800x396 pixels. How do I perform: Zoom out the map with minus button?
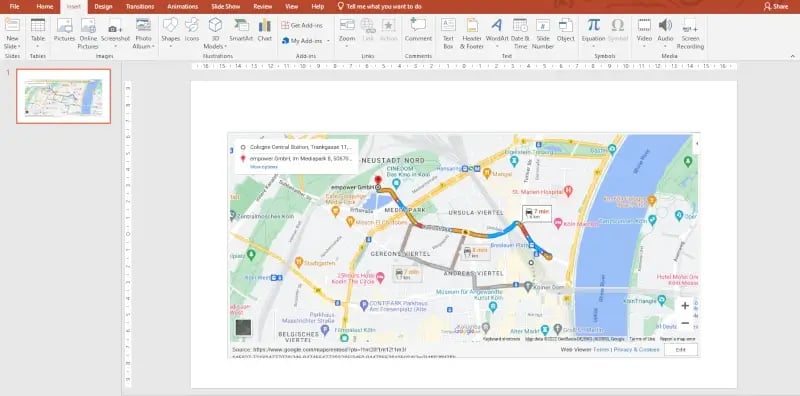685,323
